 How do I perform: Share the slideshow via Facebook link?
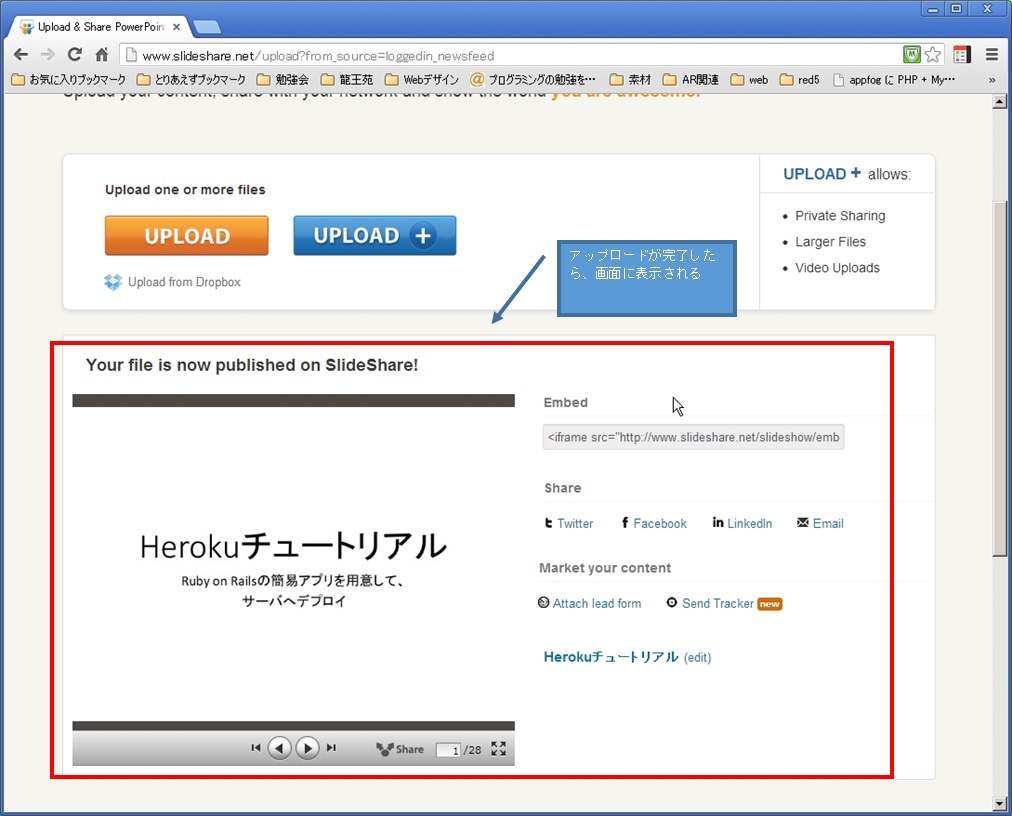click(660, 524)
